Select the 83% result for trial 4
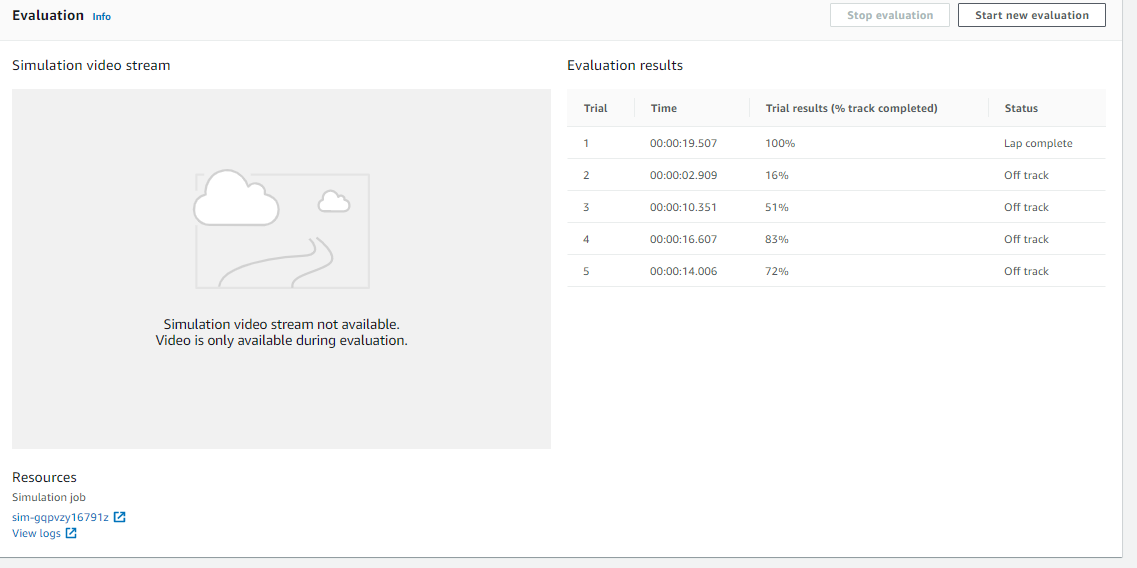The width and height of the screenshot is (1137, 568). [x=777, y=239]
